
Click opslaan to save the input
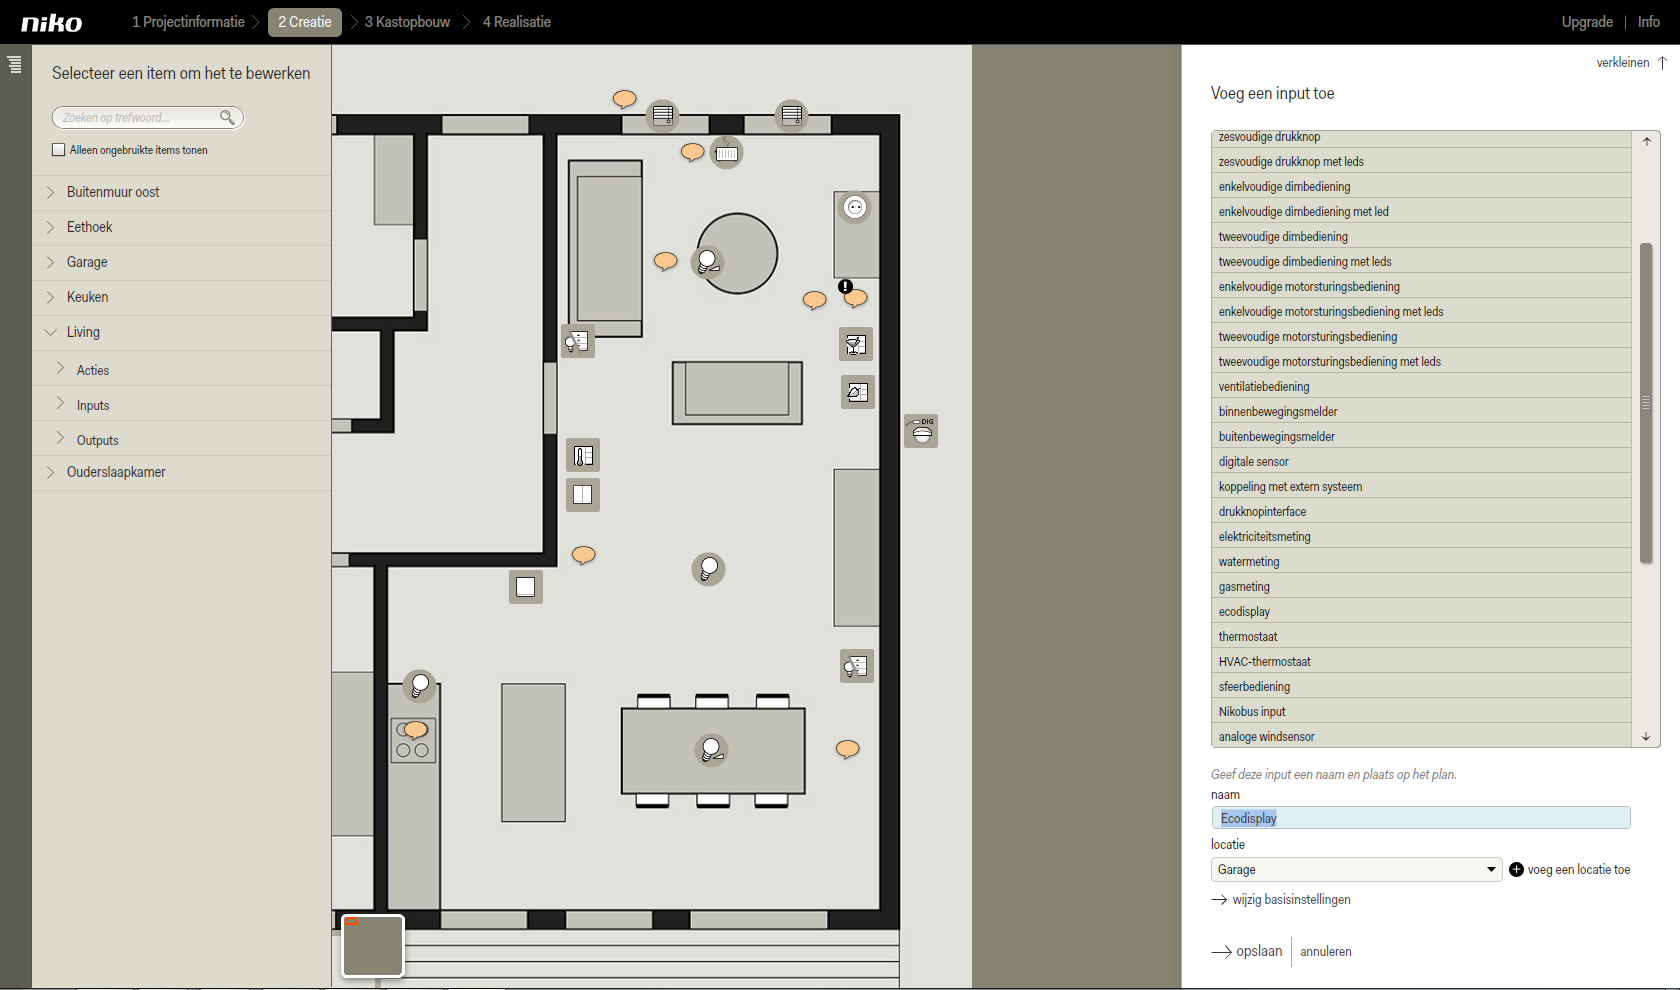(1247, 951)
